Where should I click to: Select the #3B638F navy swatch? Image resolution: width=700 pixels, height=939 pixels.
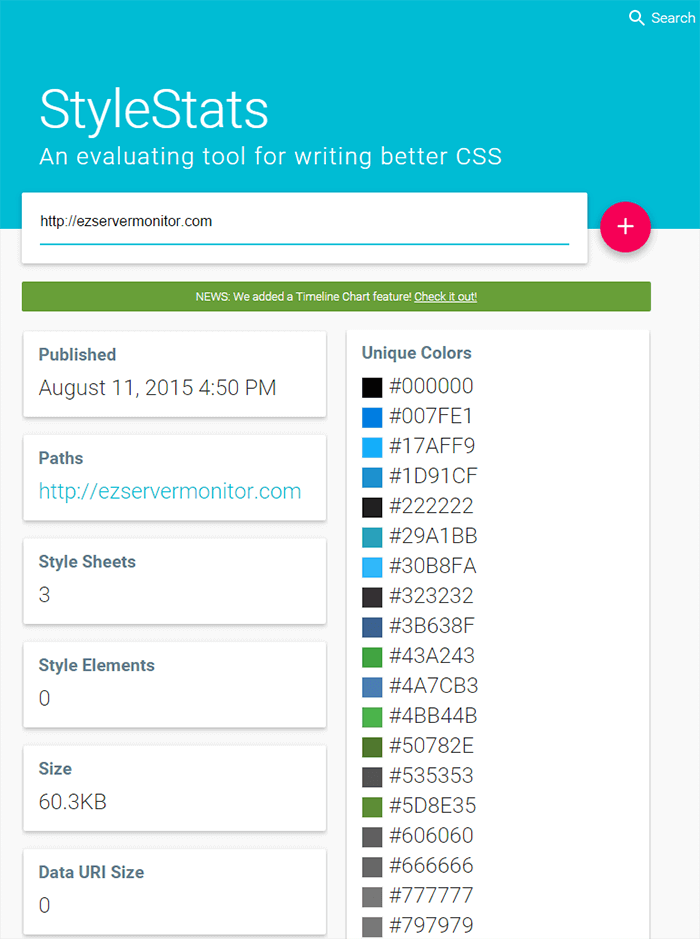(x=372, y=627)
